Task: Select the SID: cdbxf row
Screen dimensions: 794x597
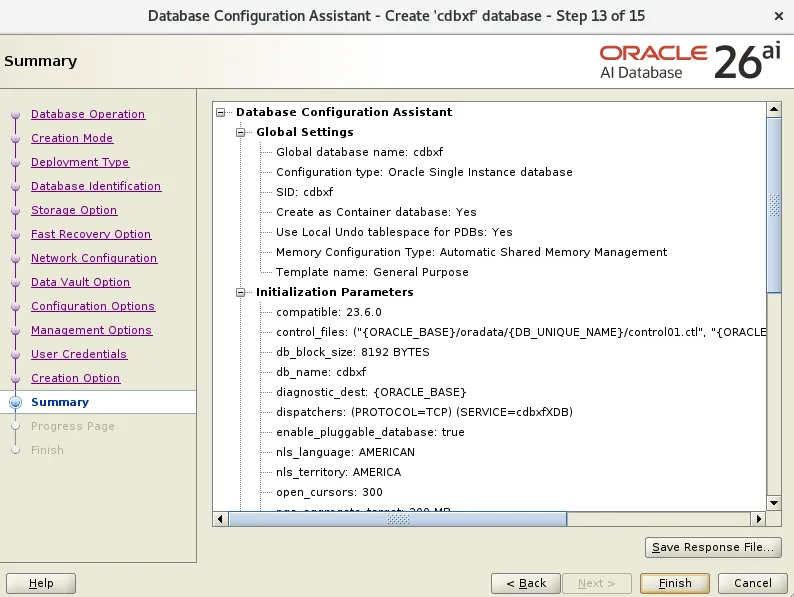Action: pos(304,192)
